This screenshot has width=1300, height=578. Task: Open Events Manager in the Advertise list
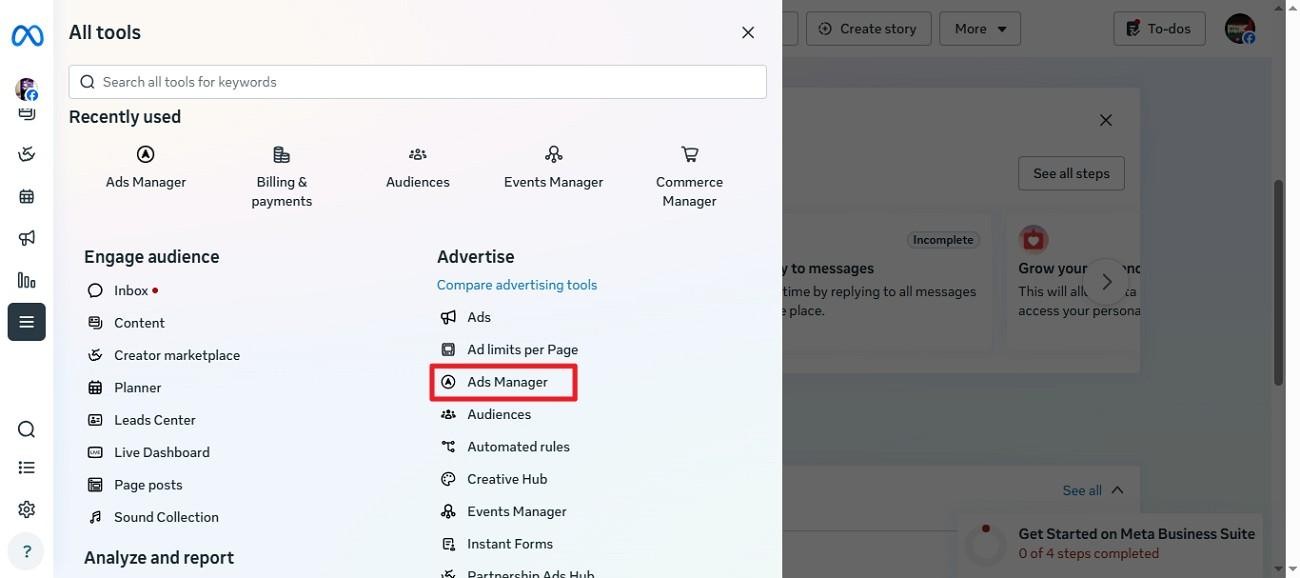tap(517, 511)
